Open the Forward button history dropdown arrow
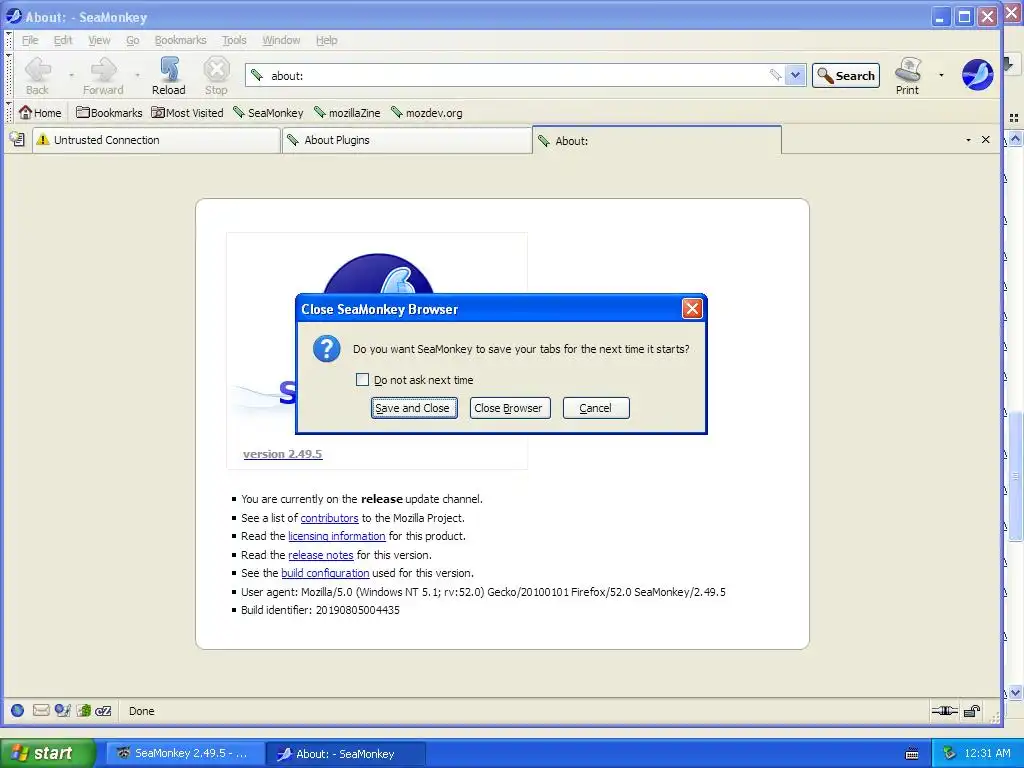The height and width of the screenshot is (768, 1024). click(137, 75)
